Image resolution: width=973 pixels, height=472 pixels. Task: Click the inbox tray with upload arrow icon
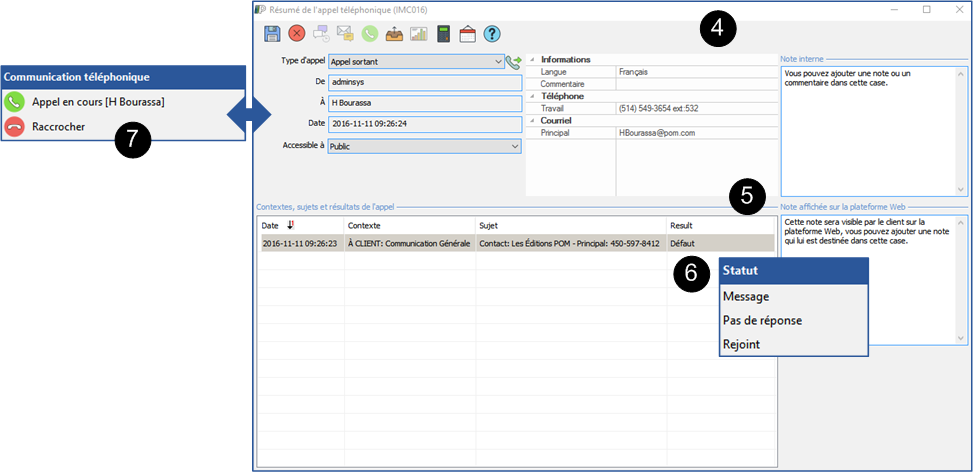395,34
